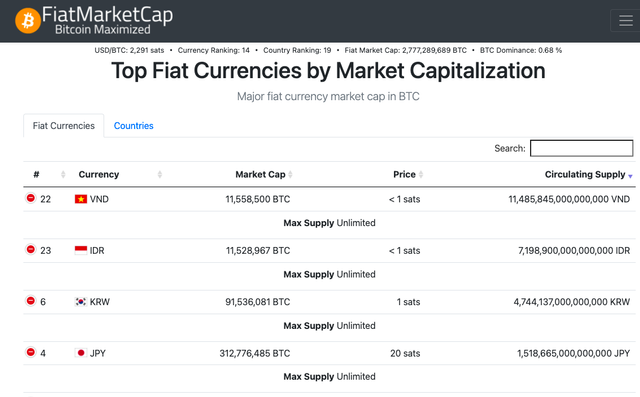Click the Currency Ranking: 14 stat
The width and height of the screenshot is (640, 397).
213,50
